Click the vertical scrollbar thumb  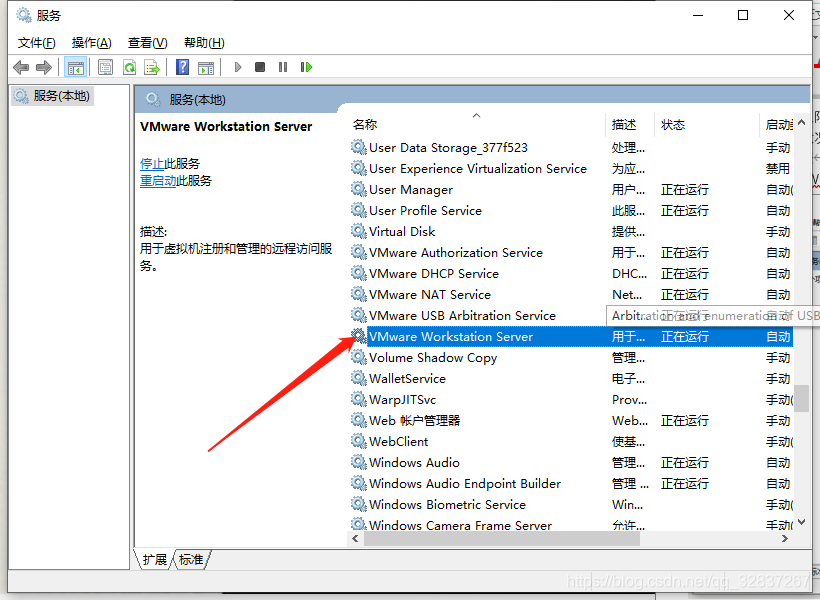802,398
